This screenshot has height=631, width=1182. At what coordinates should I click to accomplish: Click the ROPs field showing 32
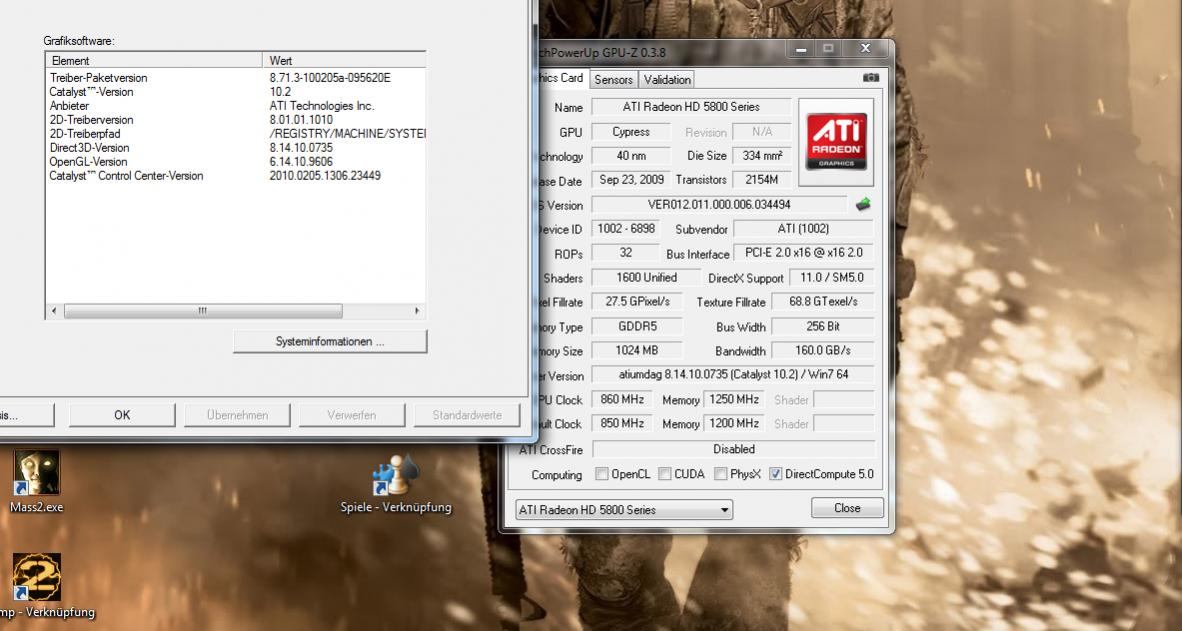pyautogui.click(x=626, y=253)
